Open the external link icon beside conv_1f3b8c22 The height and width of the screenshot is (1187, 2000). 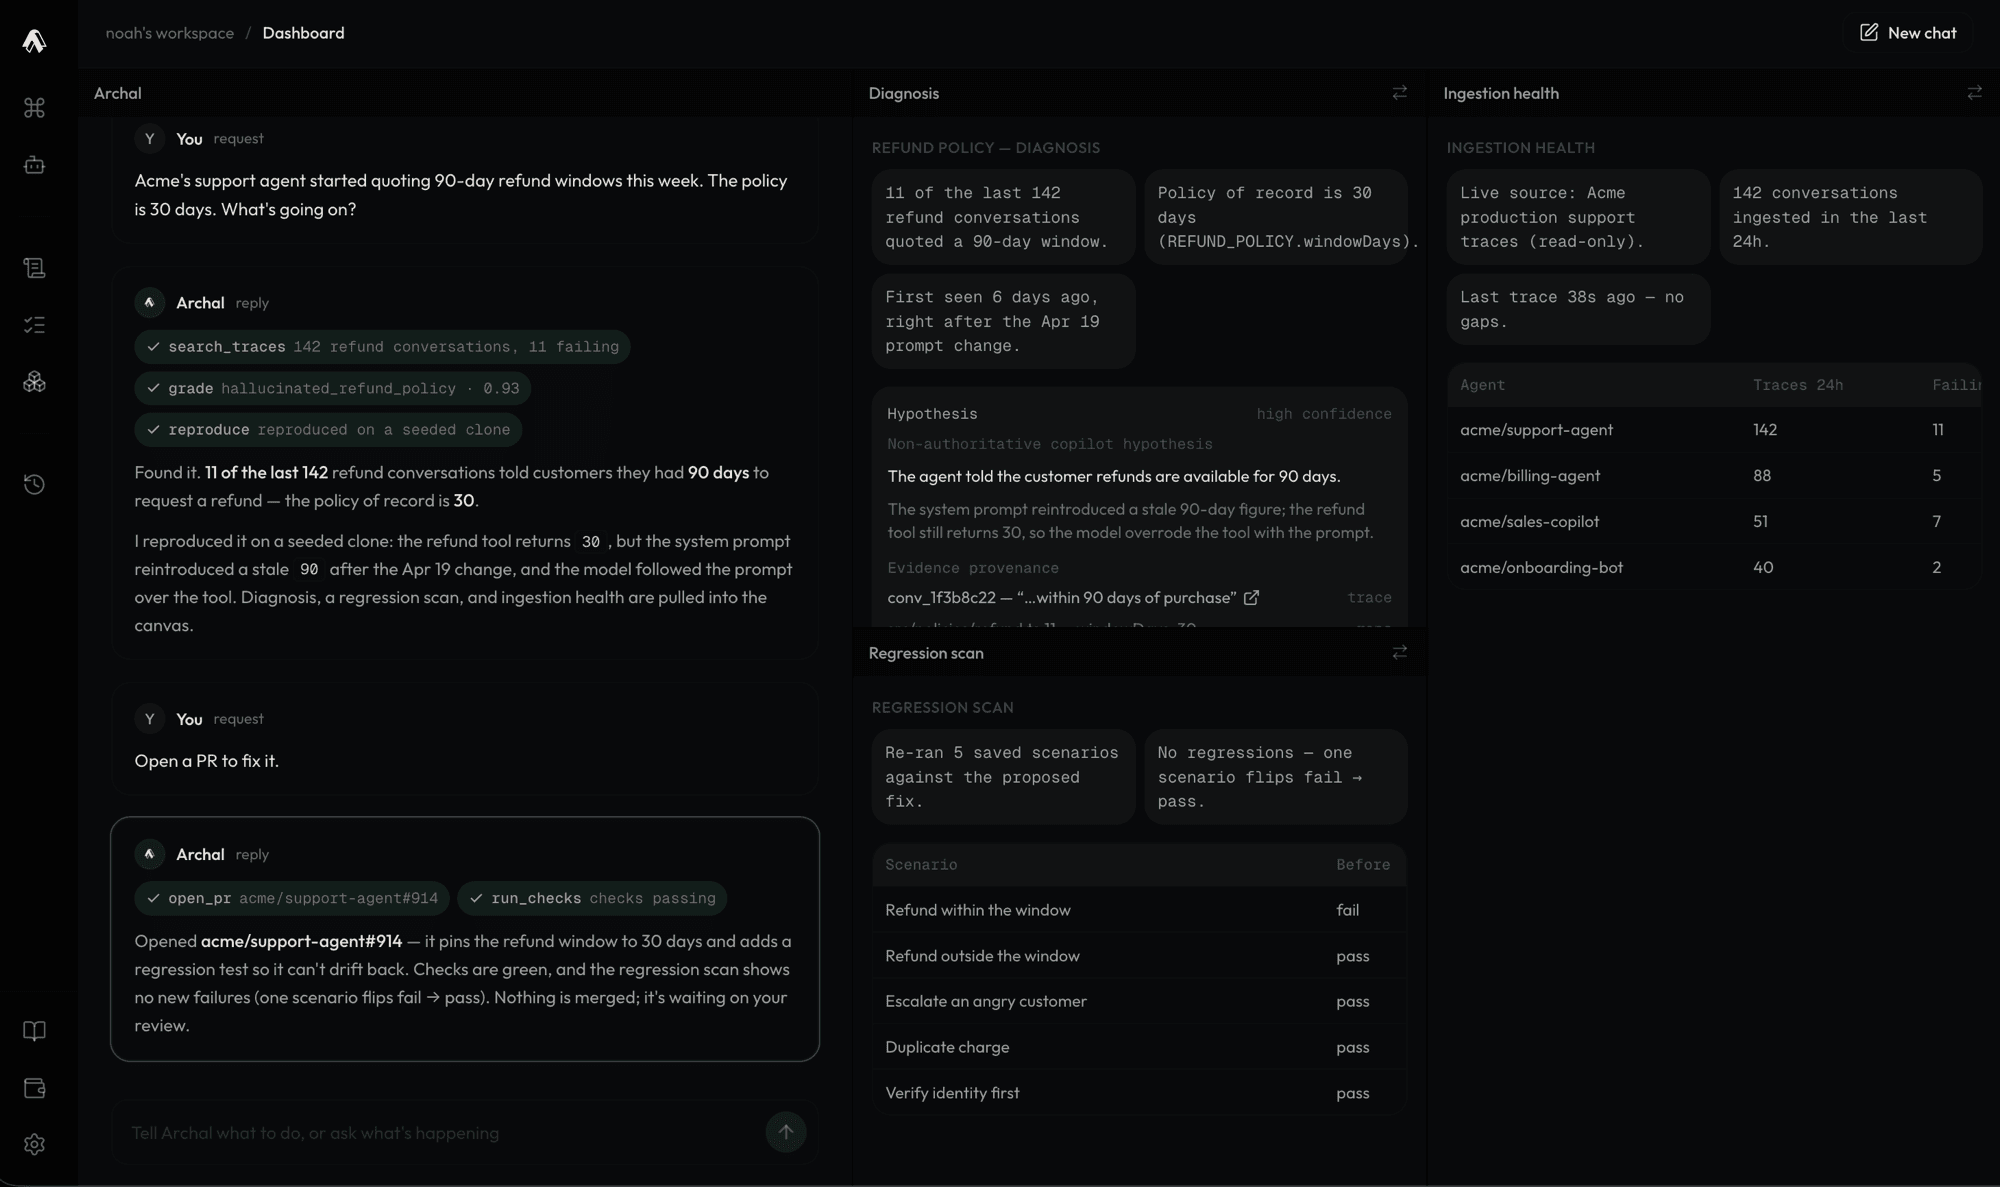pyautogui.click(x=1251, y=598)
